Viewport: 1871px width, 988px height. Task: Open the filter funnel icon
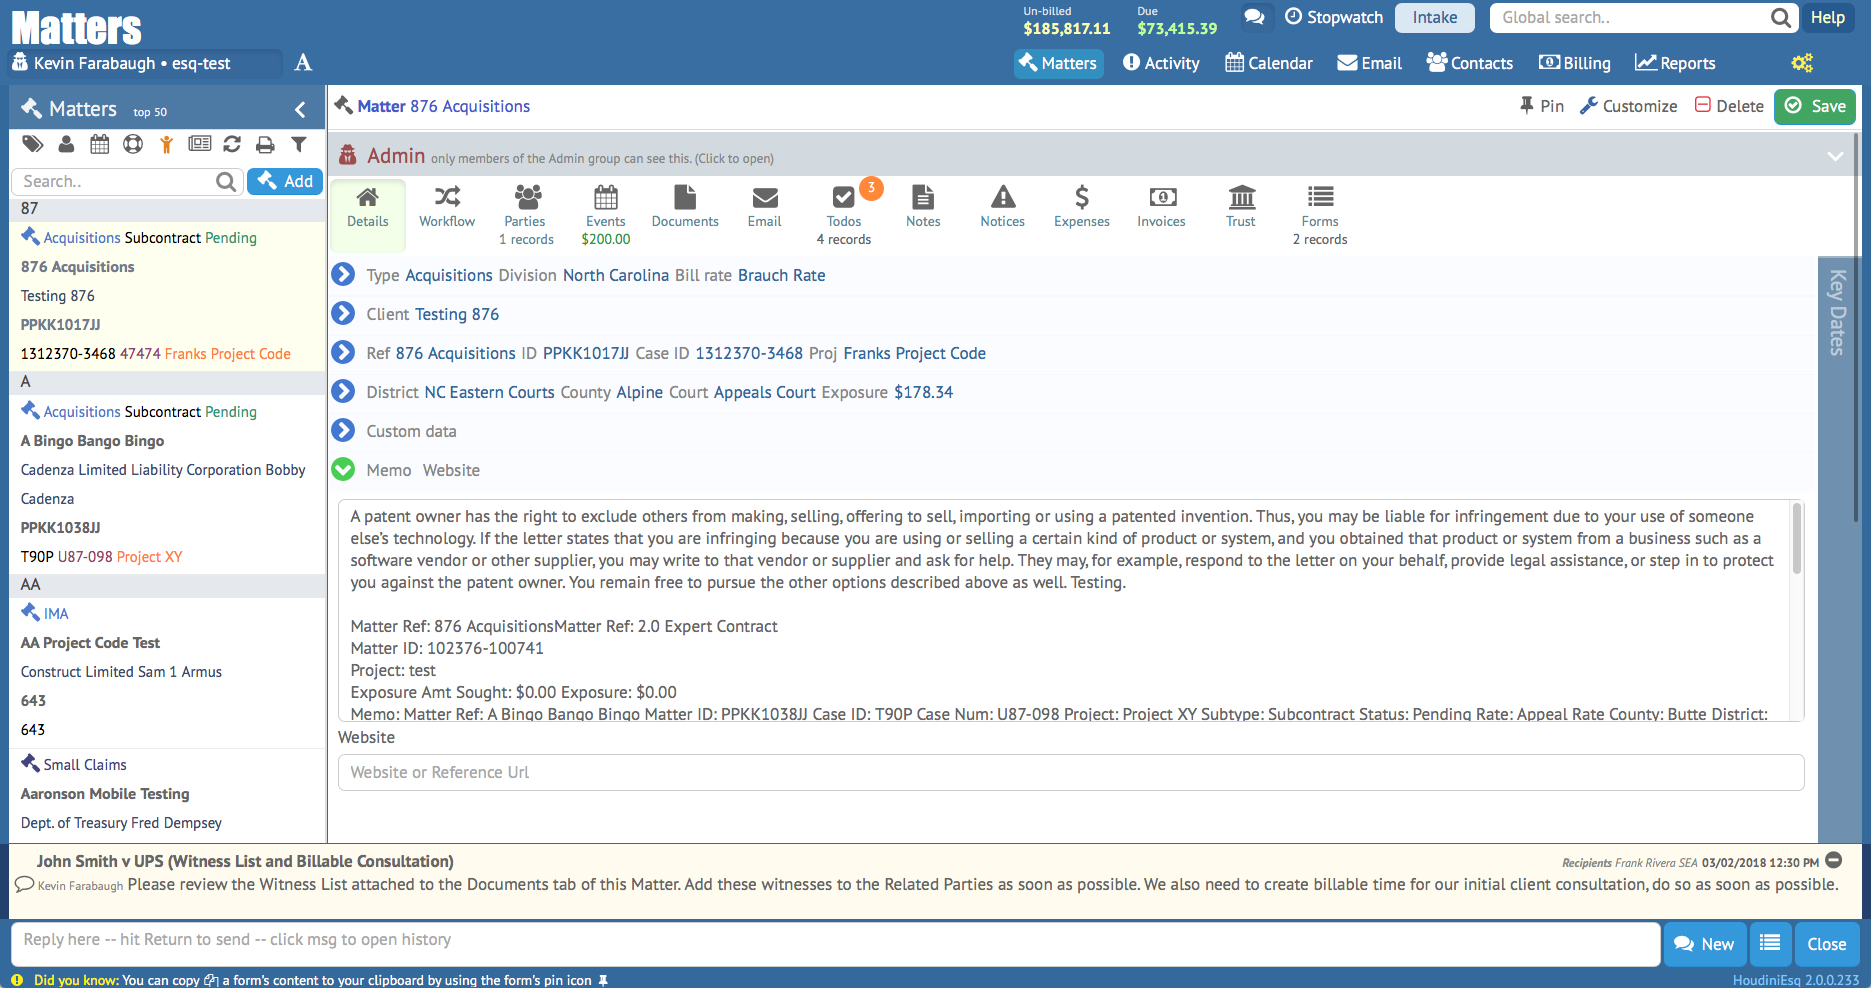pos(298,144)
